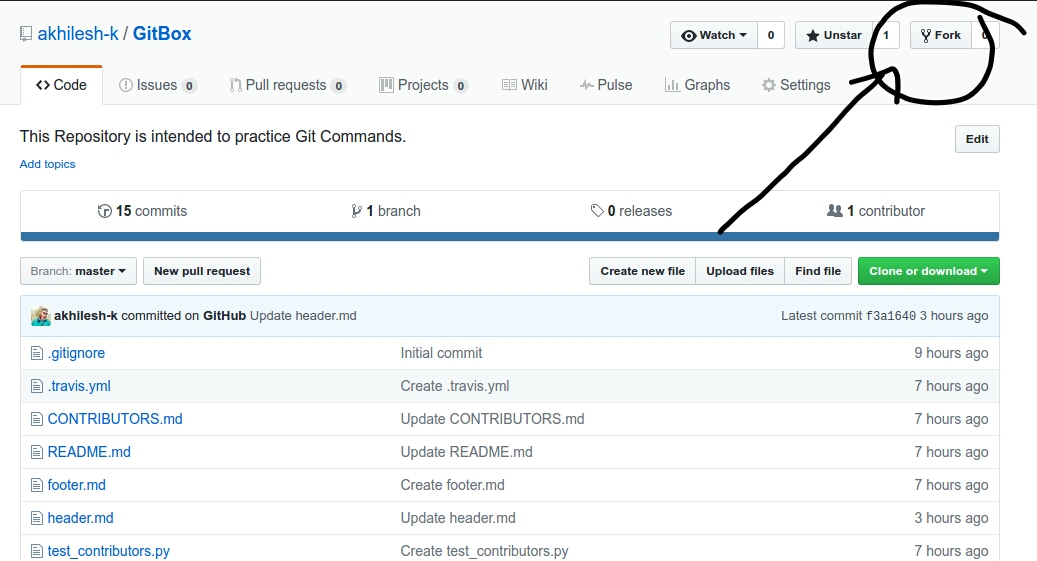Open the Update README.md commit message
This screenshot has width=1037, height=561.
(466, 453)
